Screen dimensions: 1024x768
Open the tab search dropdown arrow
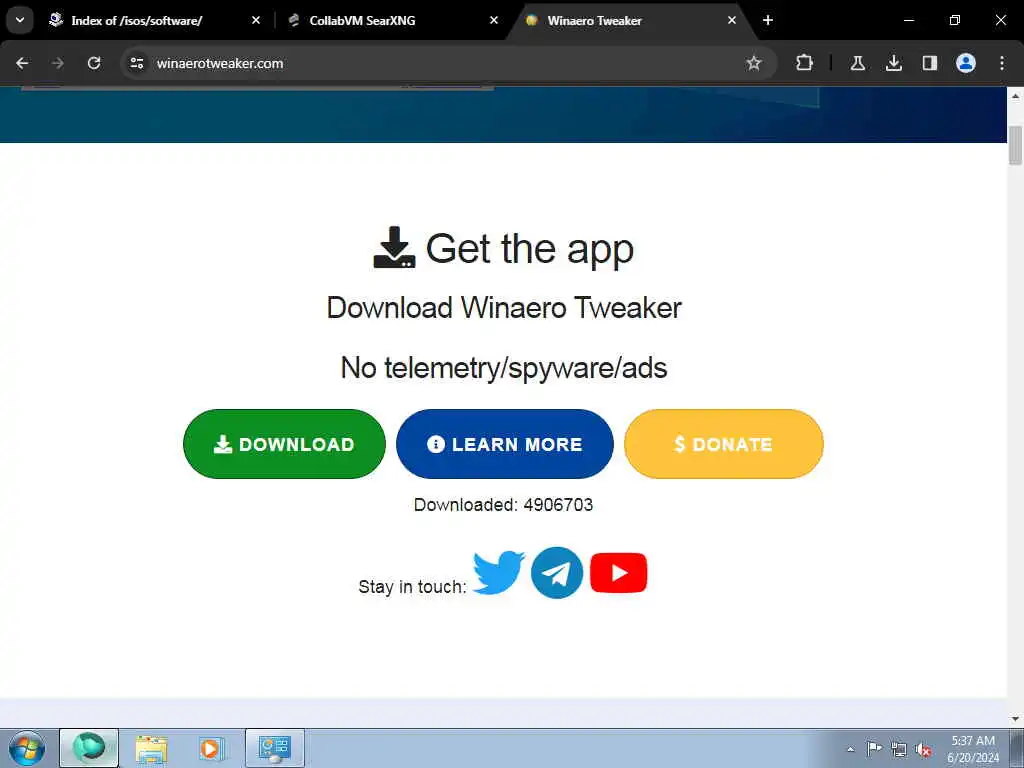pyautogui.click(x=20, y=20)
